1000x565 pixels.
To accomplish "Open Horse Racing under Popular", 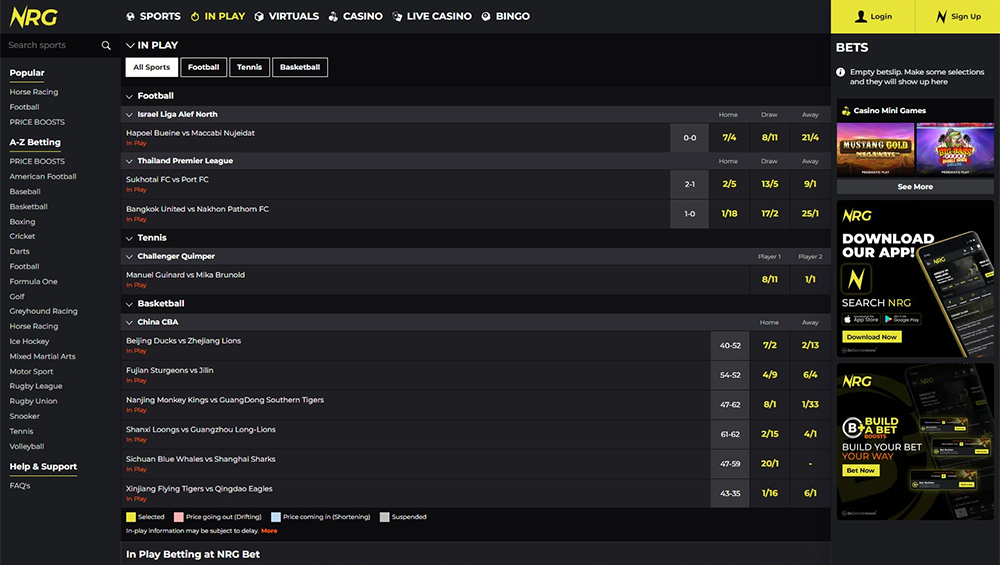I will pos(34,92).
